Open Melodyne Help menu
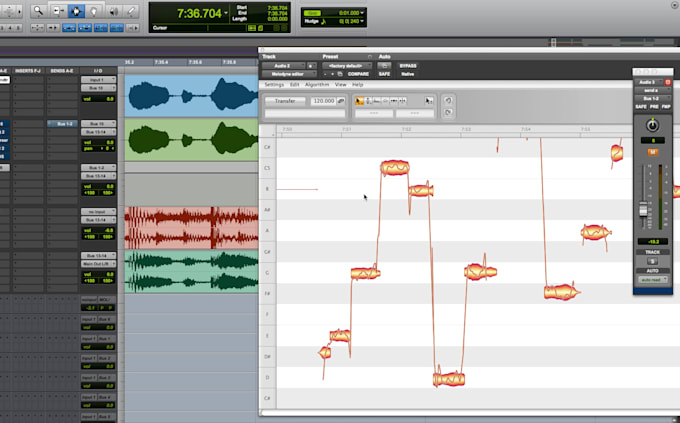Image resolution: width=680 pixels, height=423 pixels. (357, 85)
